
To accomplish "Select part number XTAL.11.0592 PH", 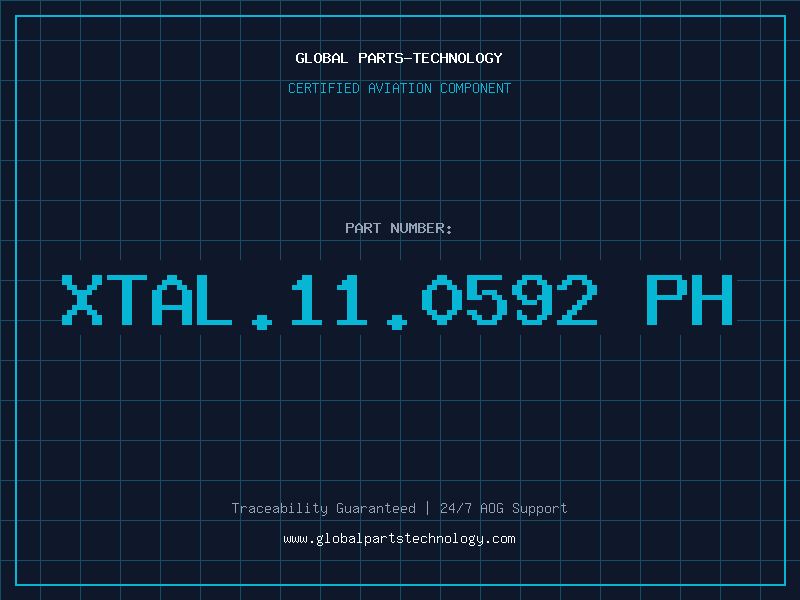I will 397,301.
